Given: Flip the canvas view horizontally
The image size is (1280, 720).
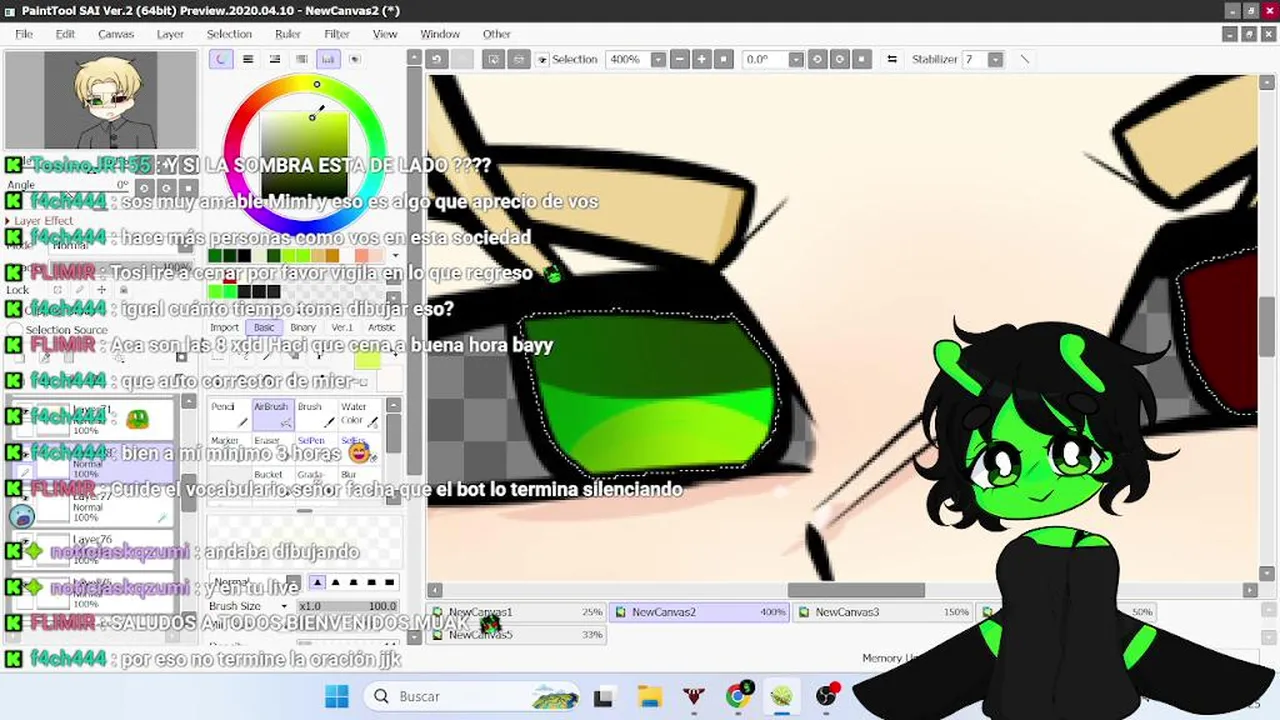Looking at the screenshot, I should pyautogui.click(x=892, y=59).
